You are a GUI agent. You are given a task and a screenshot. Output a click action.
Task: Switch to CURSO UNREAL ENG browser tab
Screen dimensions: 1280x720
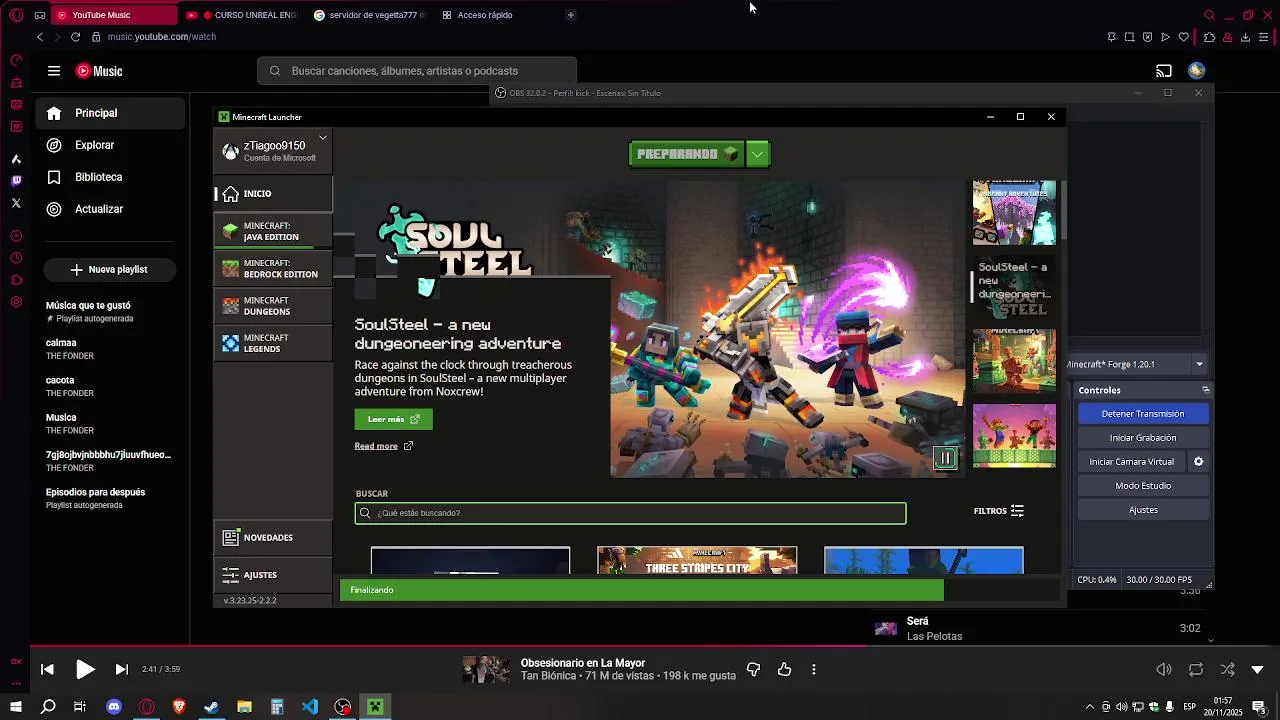242,15
